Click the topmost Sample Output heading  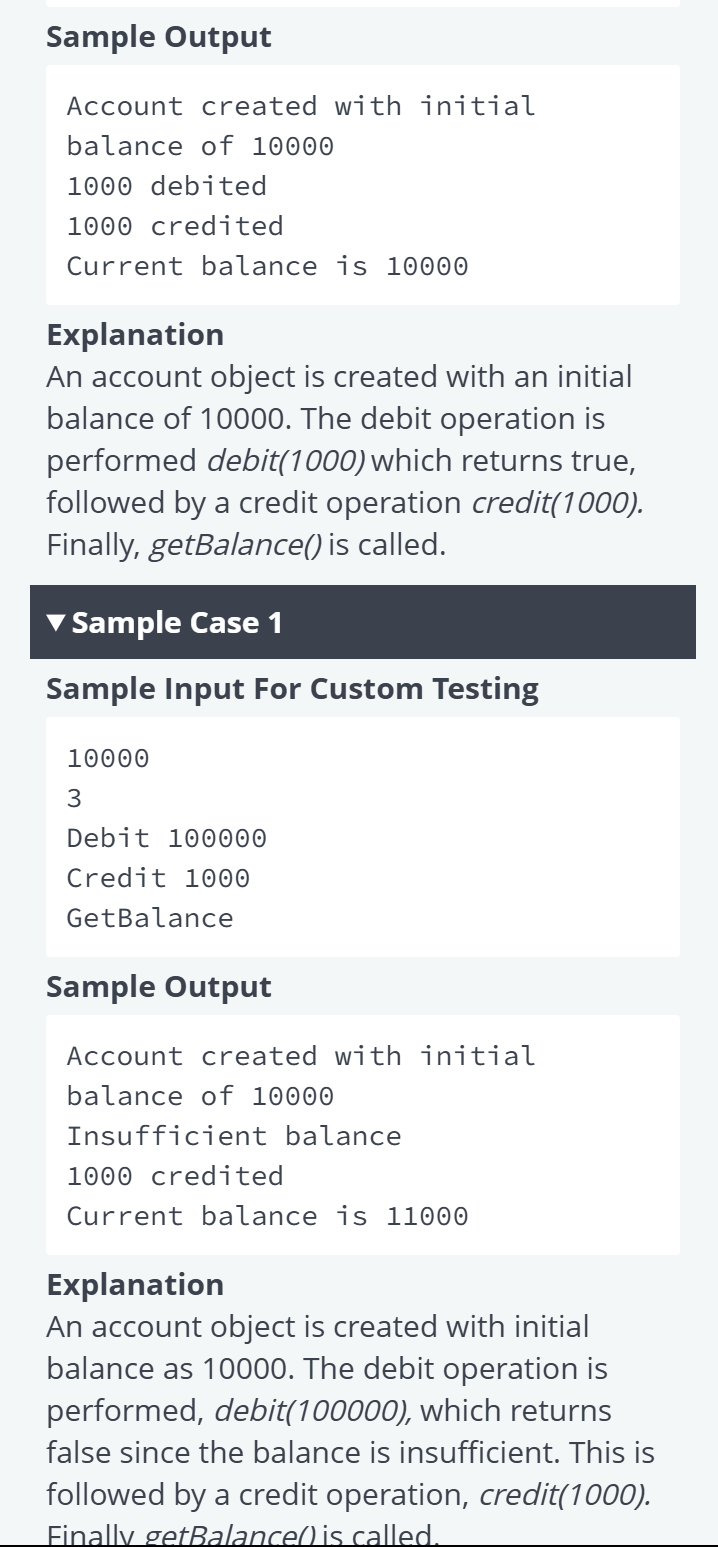click(159, 37)
